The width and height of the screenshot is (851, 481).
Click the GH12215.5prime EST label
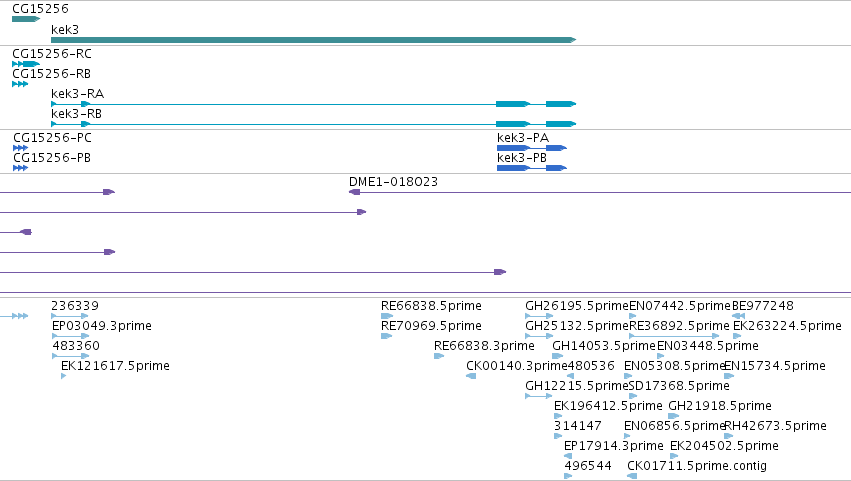[x=576, y=386]
